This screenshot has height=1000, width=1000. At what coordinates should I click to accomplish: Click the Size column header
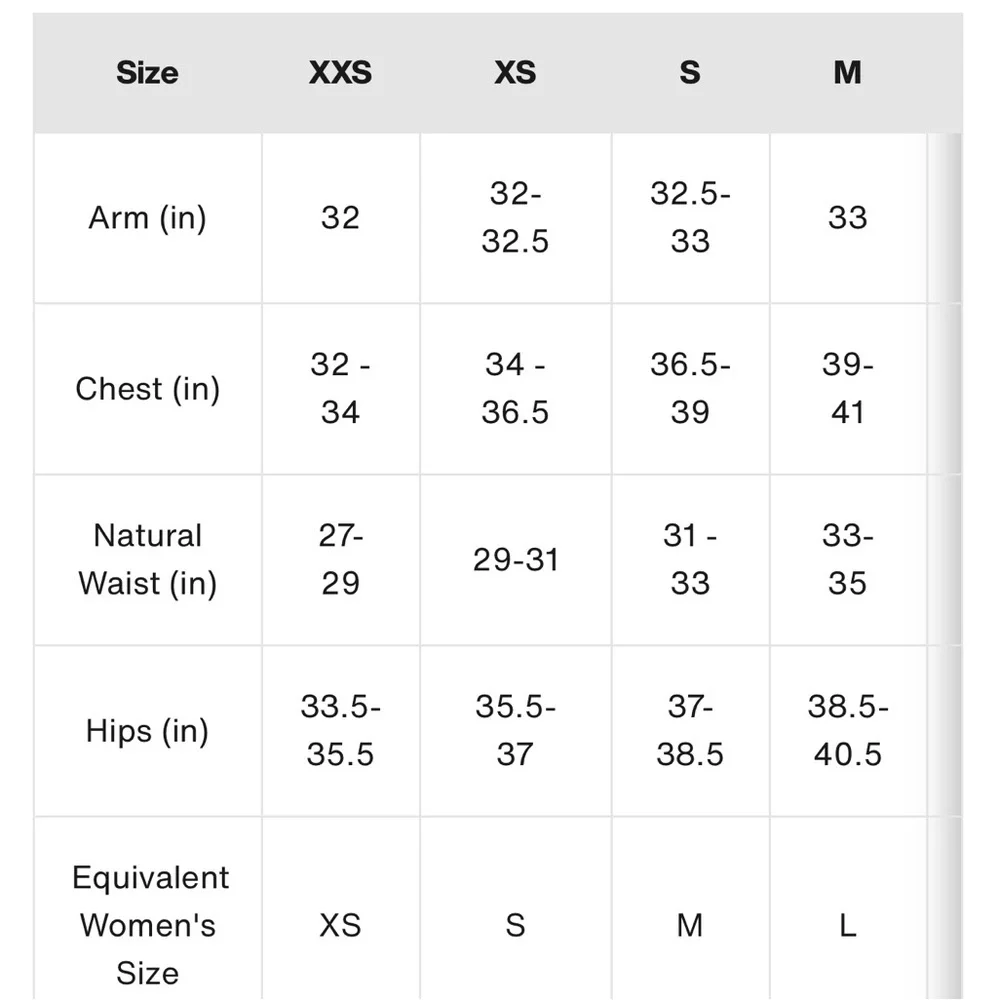click(147, 73)
